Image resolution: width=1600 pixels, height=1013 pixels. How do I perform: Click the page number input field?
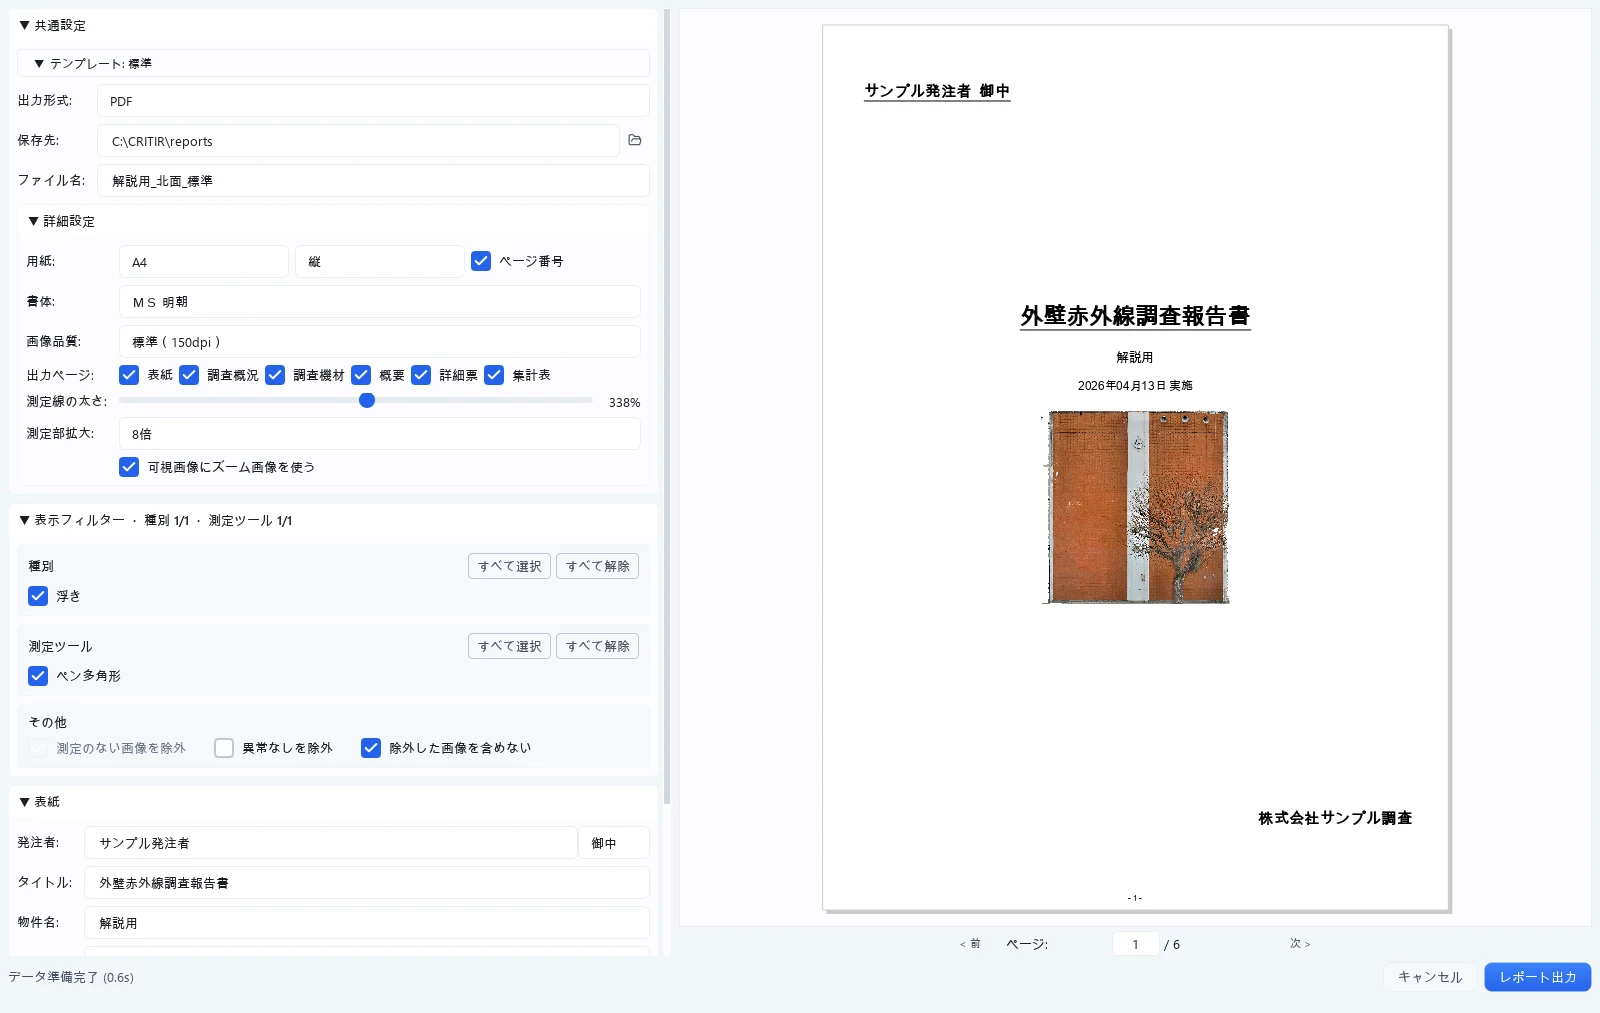point(1136,944)
